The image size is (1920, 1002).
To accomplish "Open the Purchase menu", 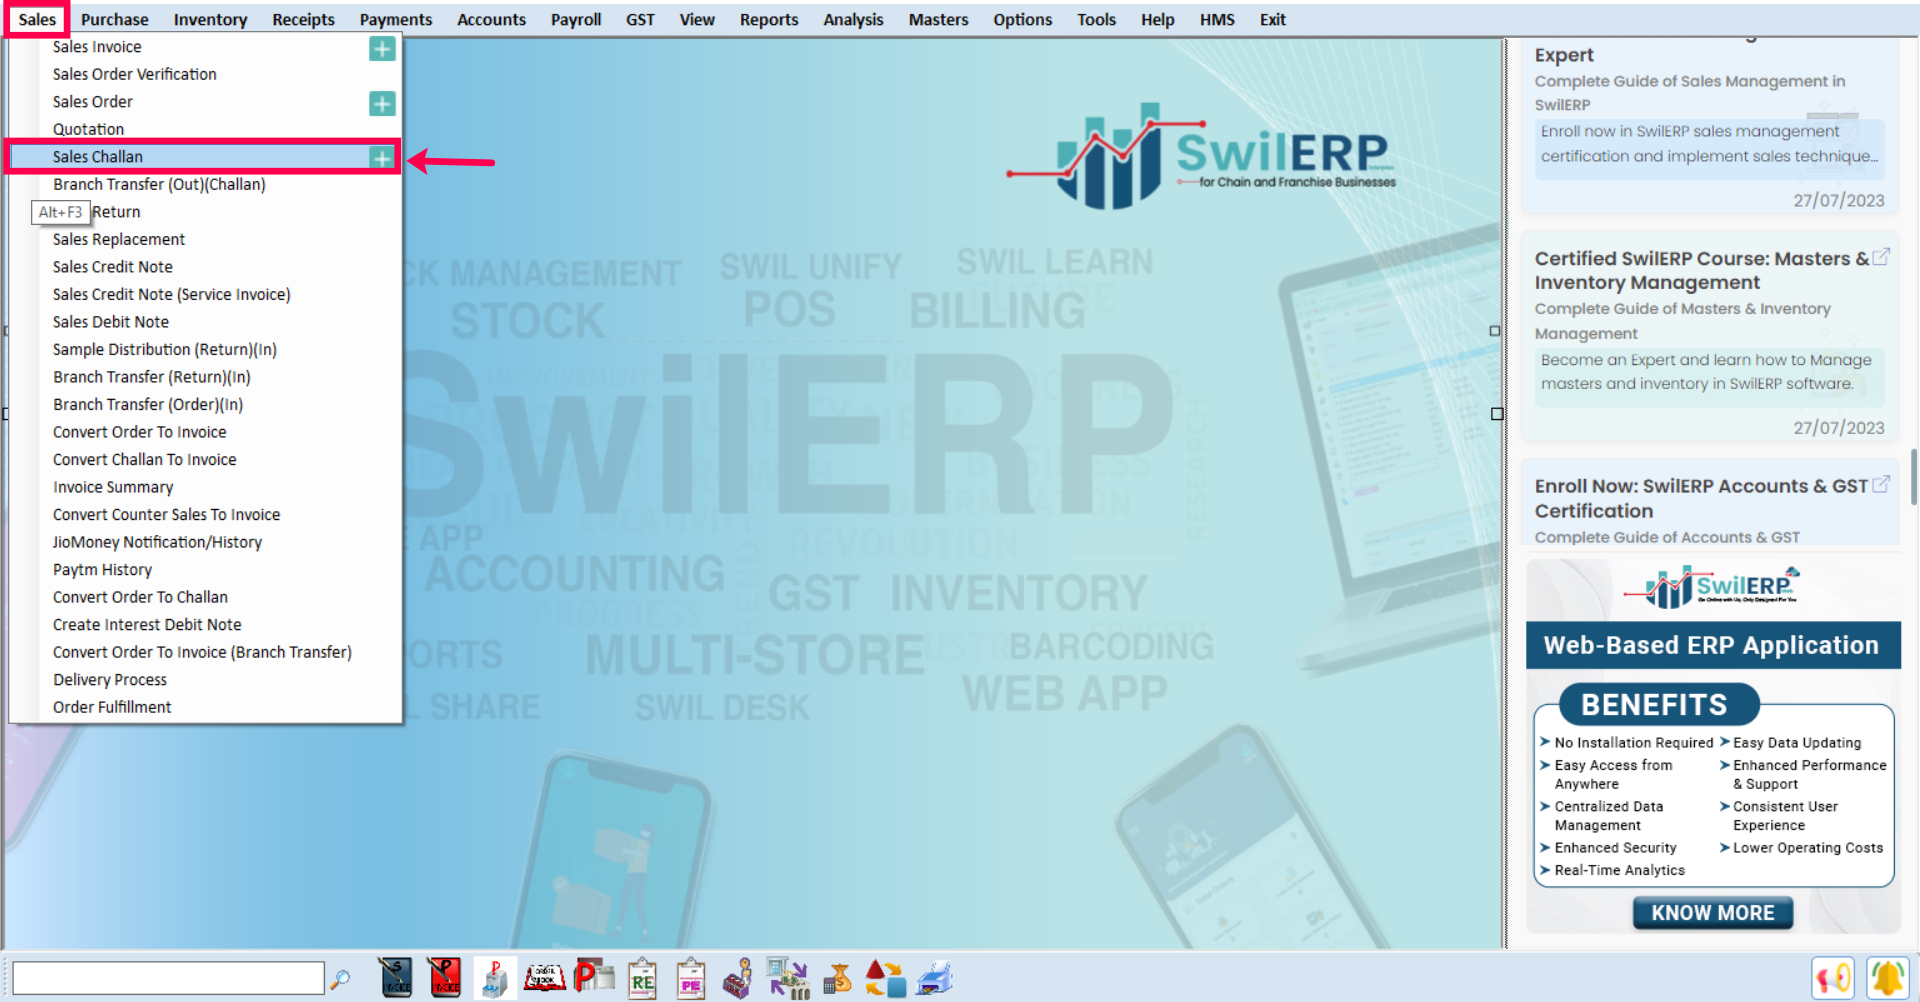I will [x=114, y=19].
